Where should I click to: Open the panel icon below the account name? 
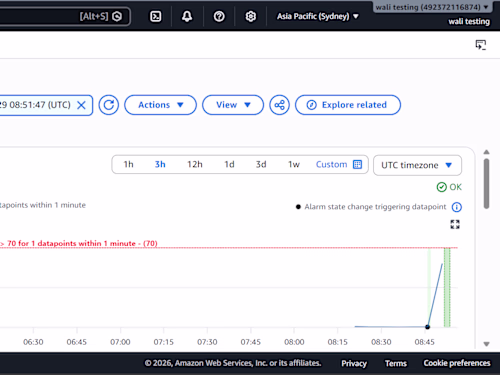click(x=481, y=45)
